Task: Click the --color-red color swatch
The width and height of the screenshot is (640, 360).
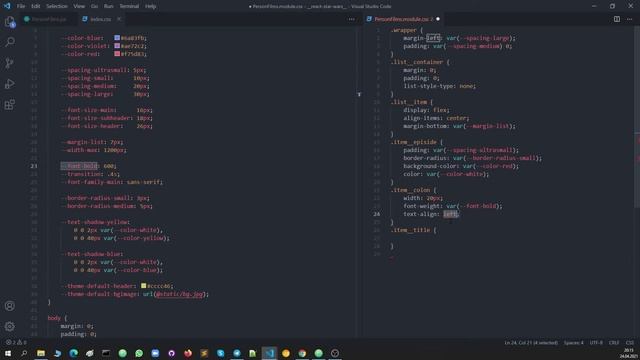Action: pyautogui.click(x=117, y=54)
